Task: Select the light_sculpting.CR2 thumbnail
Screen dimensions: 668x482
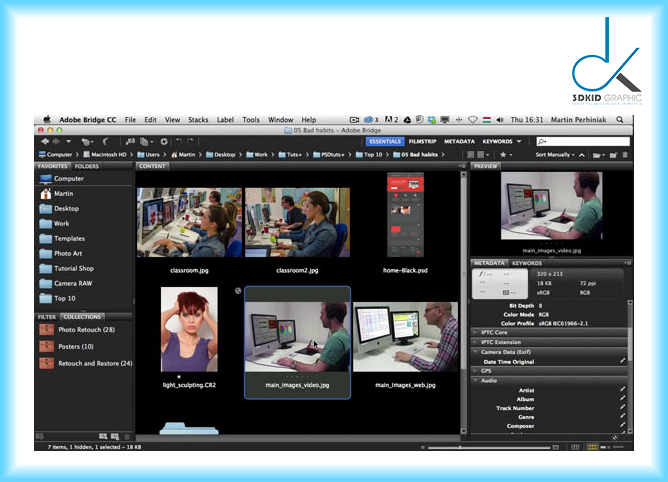Action: (189, 329)
